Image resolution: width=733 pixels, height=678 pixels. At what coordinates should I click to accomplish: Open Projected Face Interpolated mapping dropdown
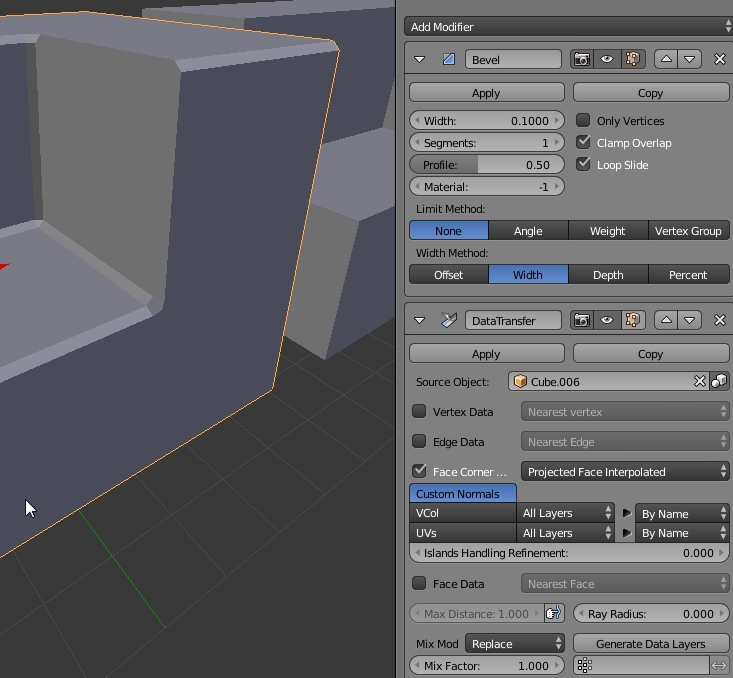(625, 471)
